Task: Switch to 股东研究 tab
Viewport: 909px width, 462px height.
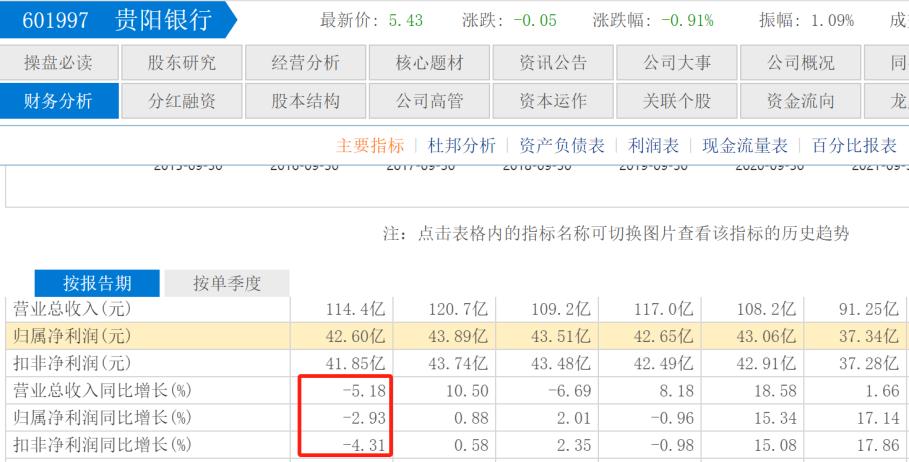Action: click(x=182, y=63)
